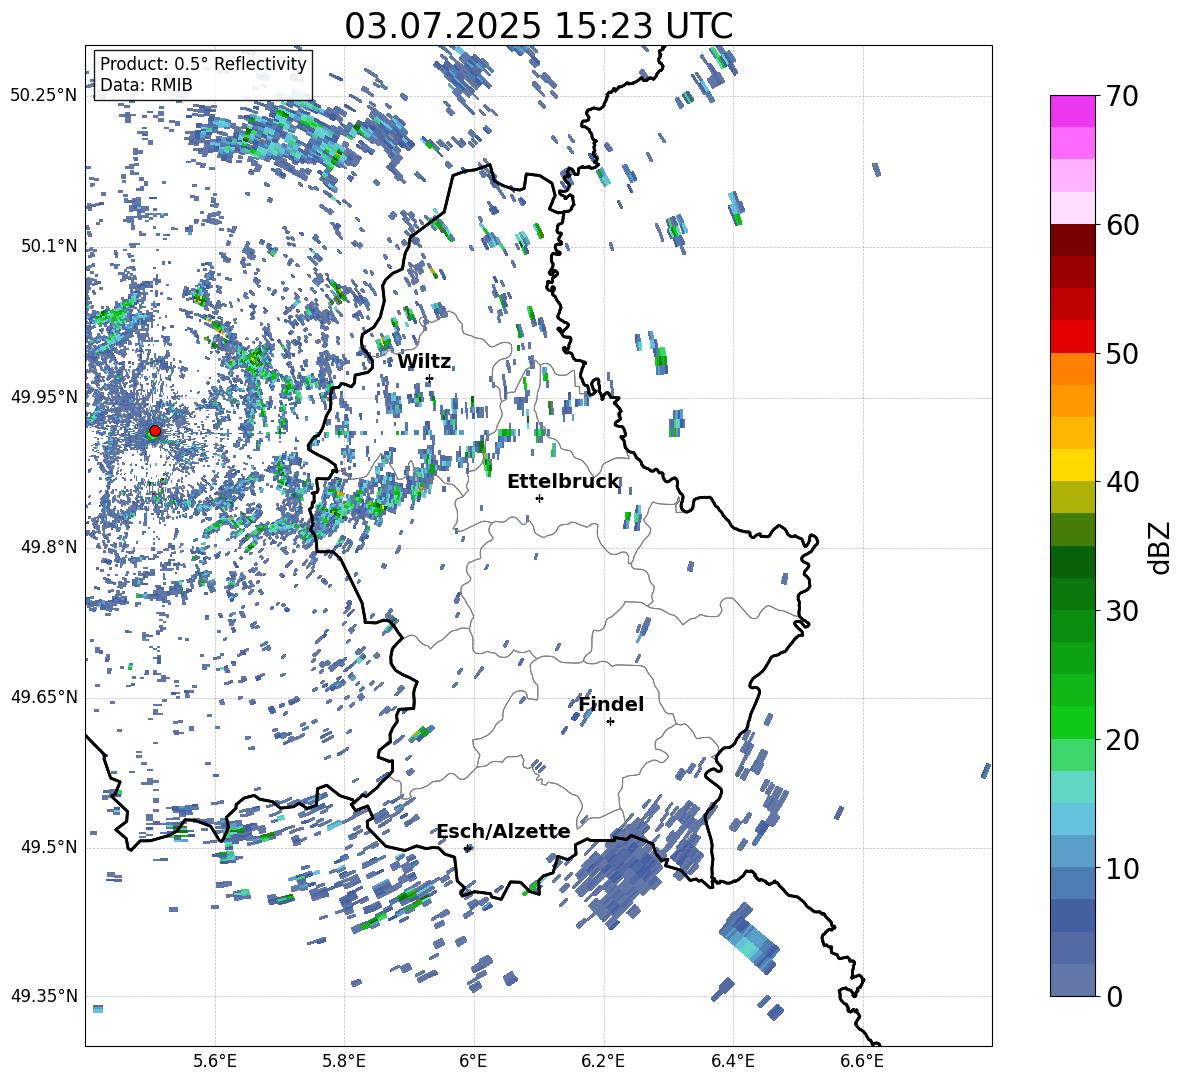The width and height of the screenshot is (1184, 1081).
Task: Pick the magenta swatch at the colorbar top
Action: (1072, 111)
